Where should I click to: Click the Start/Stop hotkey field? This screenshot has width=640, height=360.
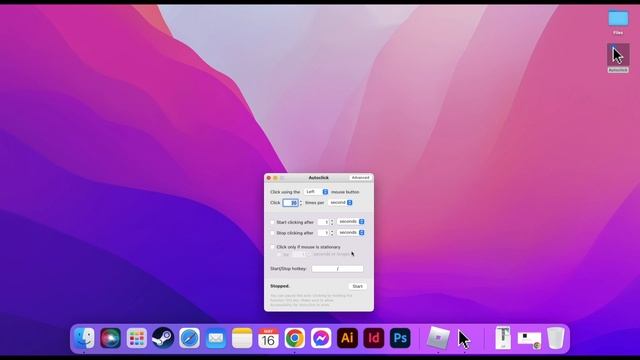tap(337, 269)
